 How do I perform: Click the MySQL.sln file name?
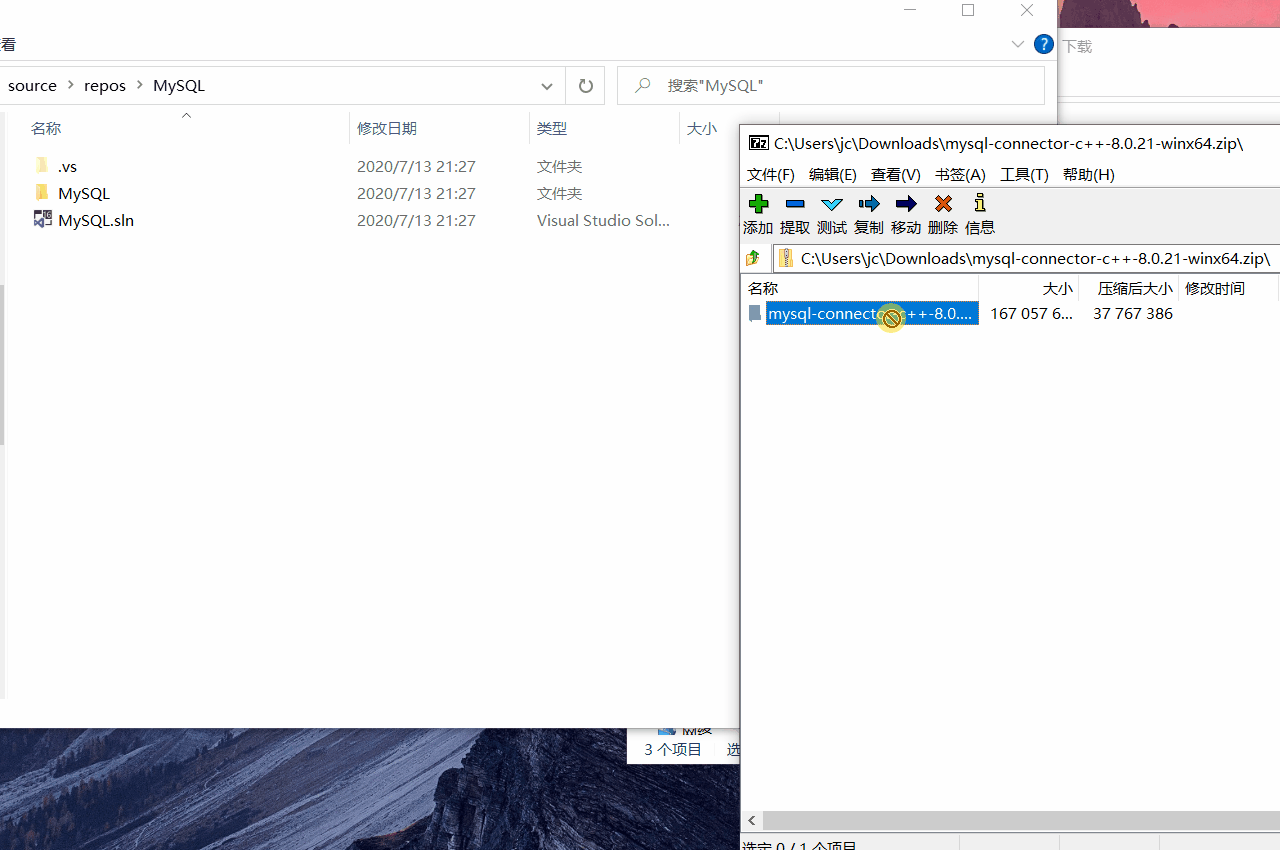(x=96, y=220)
